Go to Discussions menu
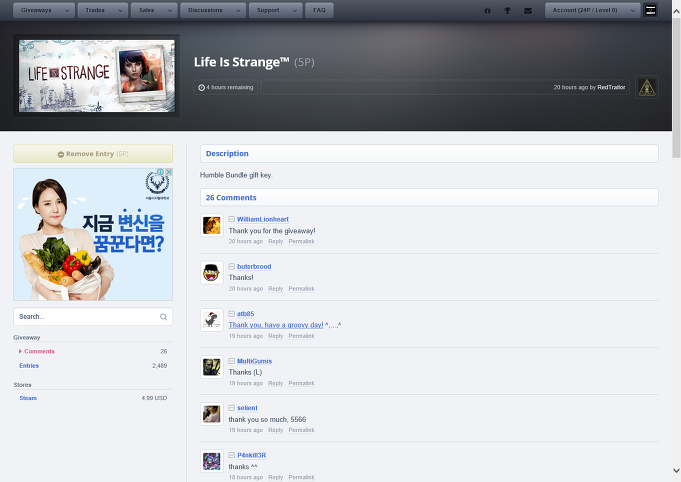This screenshot has width=681, height=482. [205, 10]
